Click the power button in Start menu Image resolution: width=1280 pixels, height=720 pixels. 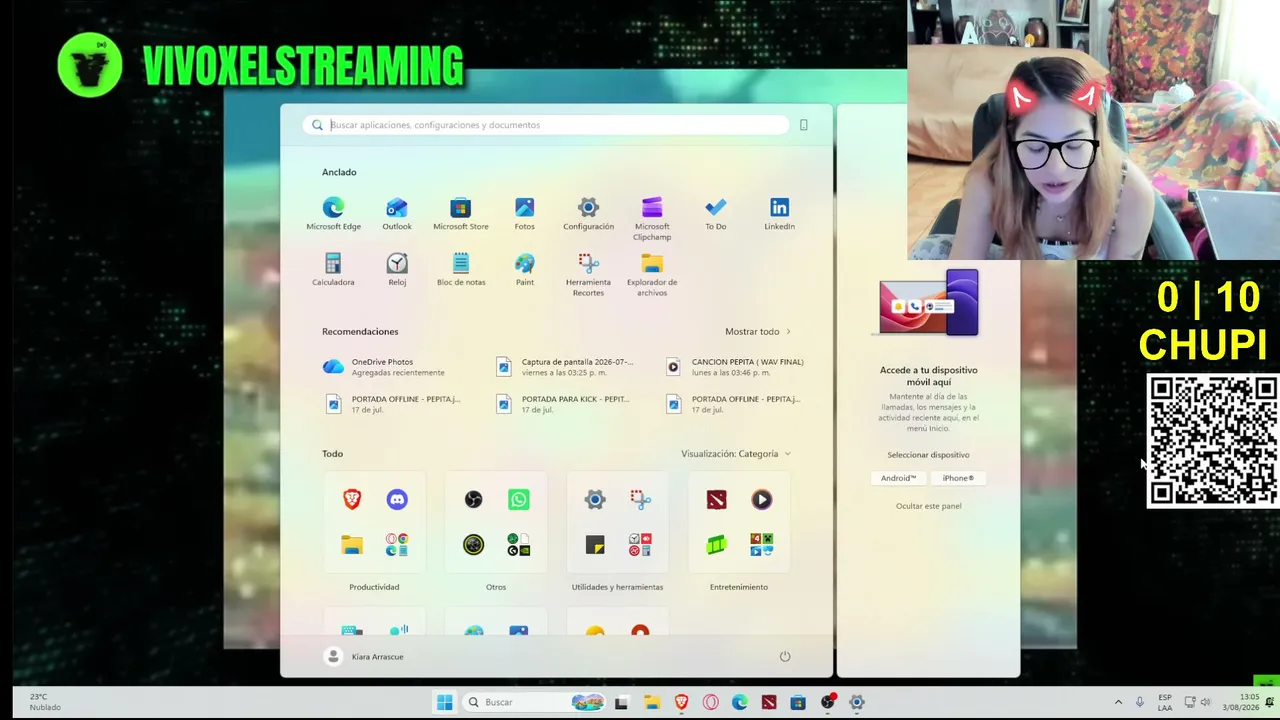pos(785,656)
